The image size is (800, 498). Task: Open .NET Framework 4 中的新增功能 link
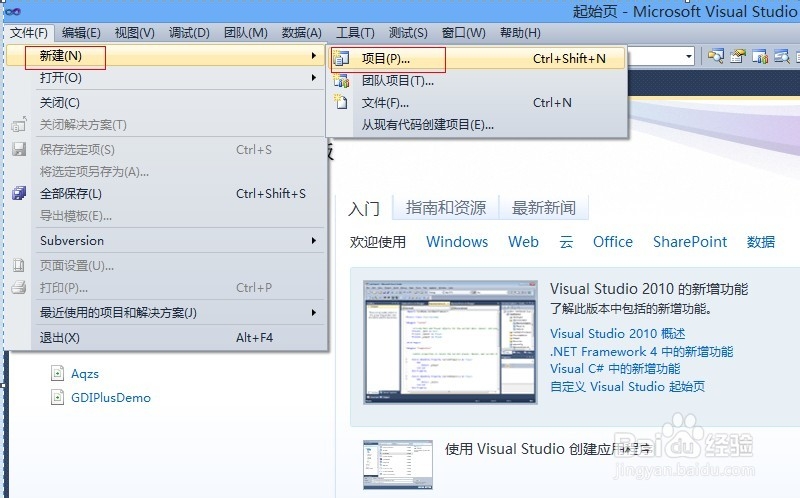coord(641,352)
